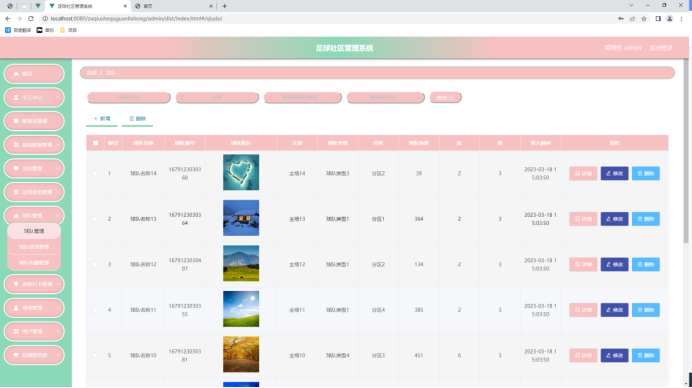Close the 足球社区管理系统 browser tab
This screenshot has width=692, height=388.
(x=125, y=6)
